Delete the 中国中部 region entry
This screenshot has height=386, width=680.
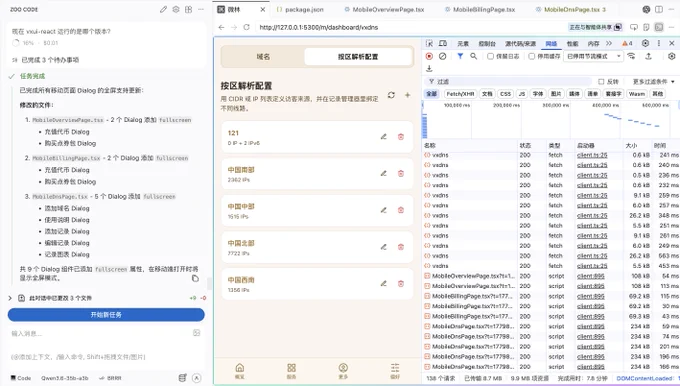(401, 210)
